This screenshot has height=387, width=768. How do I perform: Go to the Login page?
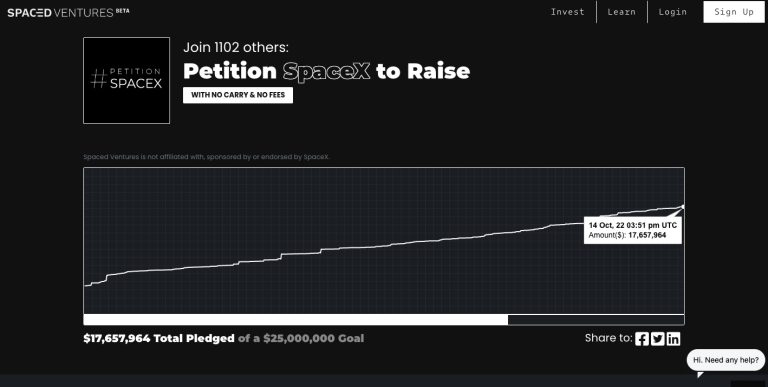coord(672,12)
